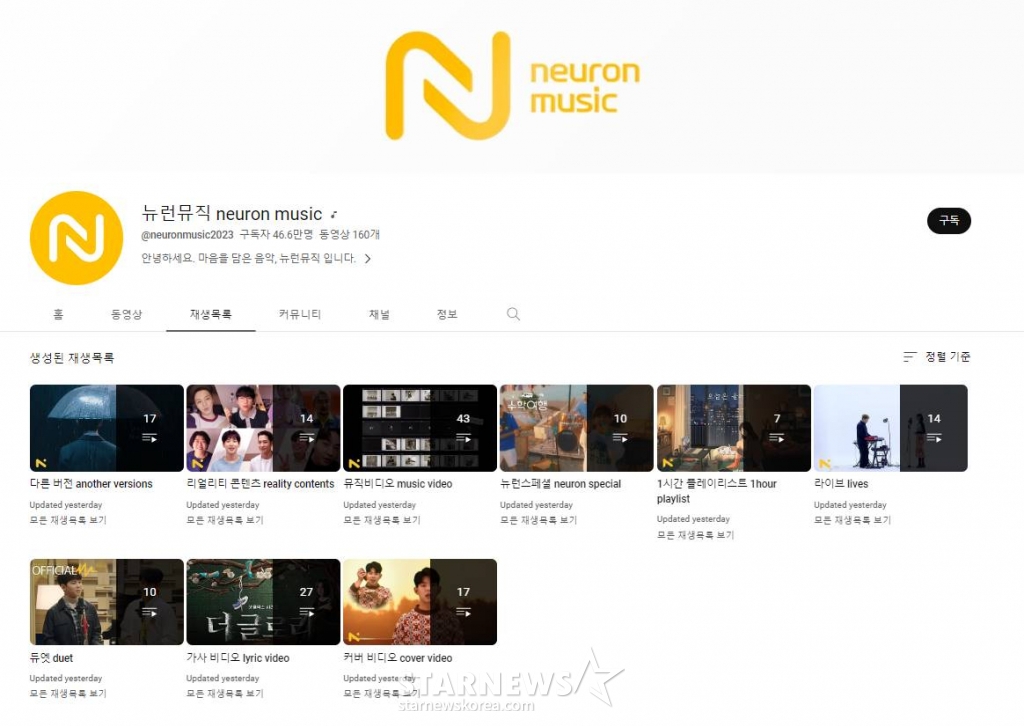
Task: Select the 재생목록 tab
Action: point(210,314)
